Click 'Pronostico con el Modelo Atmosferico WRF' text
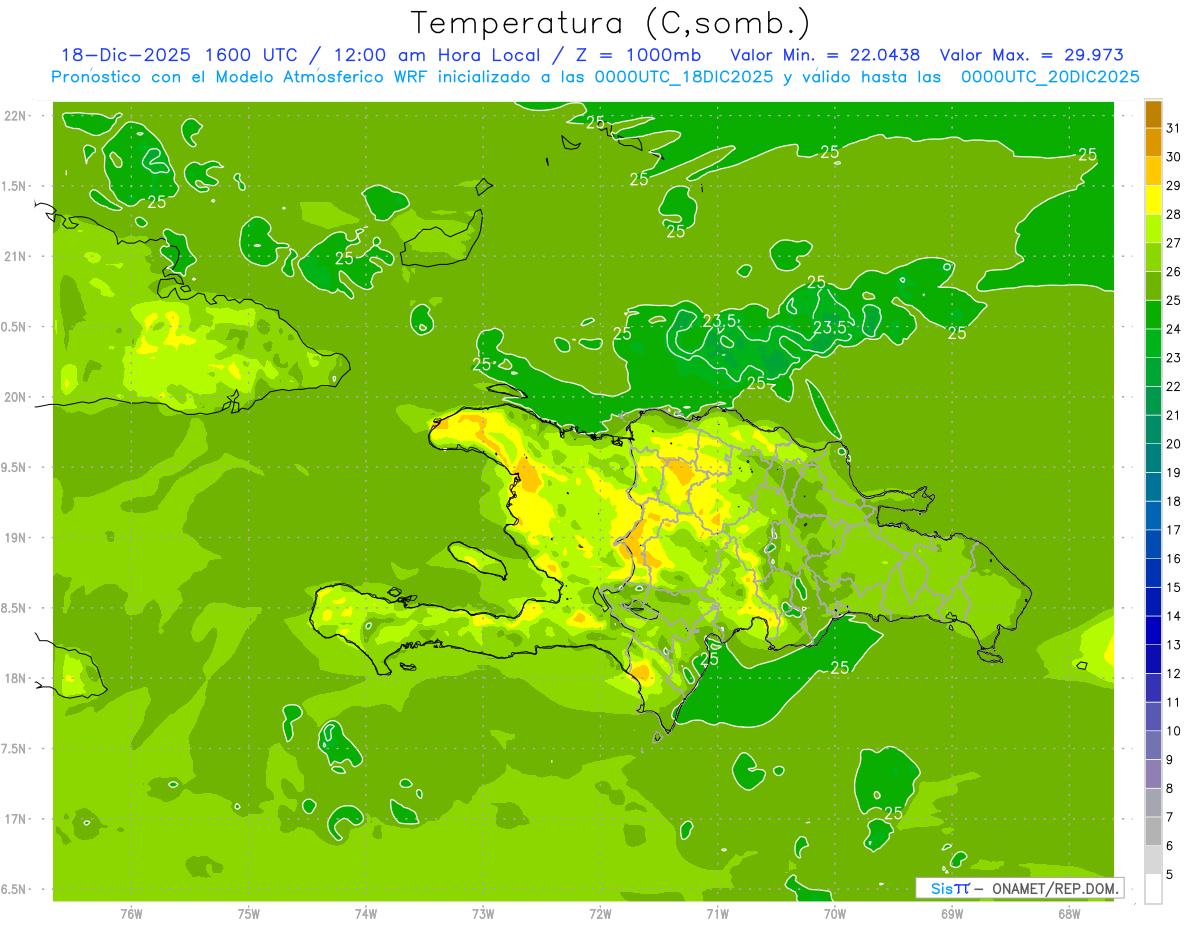 click(240, 77)
